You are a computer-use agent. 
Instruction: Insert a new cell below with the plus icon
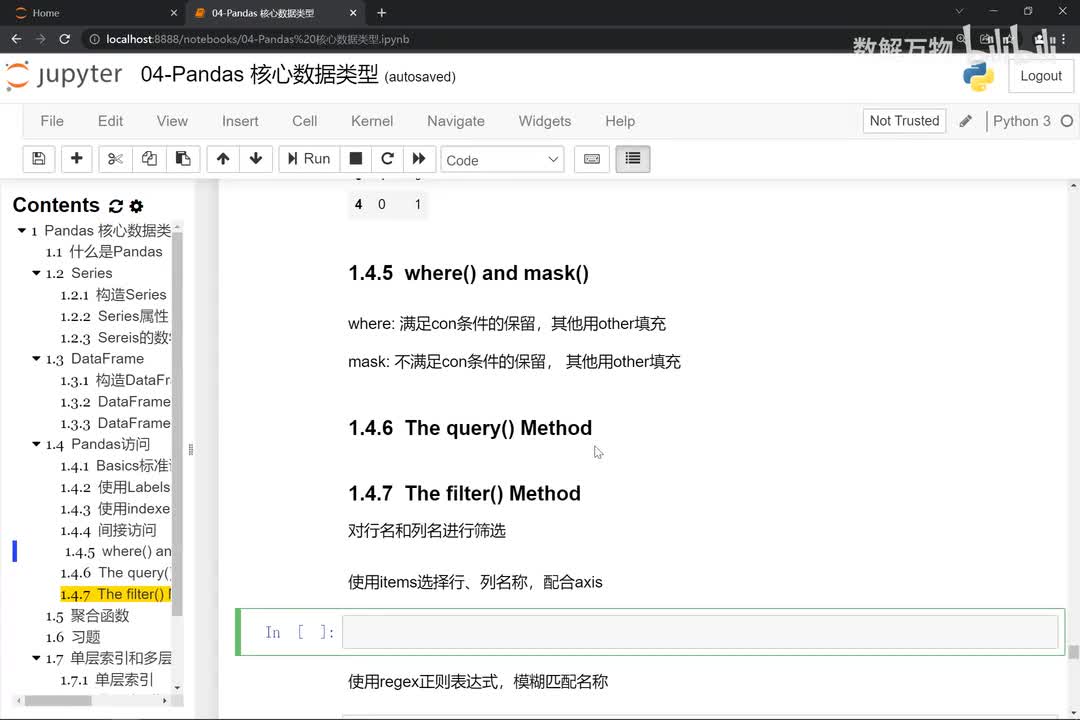point(76,159)
